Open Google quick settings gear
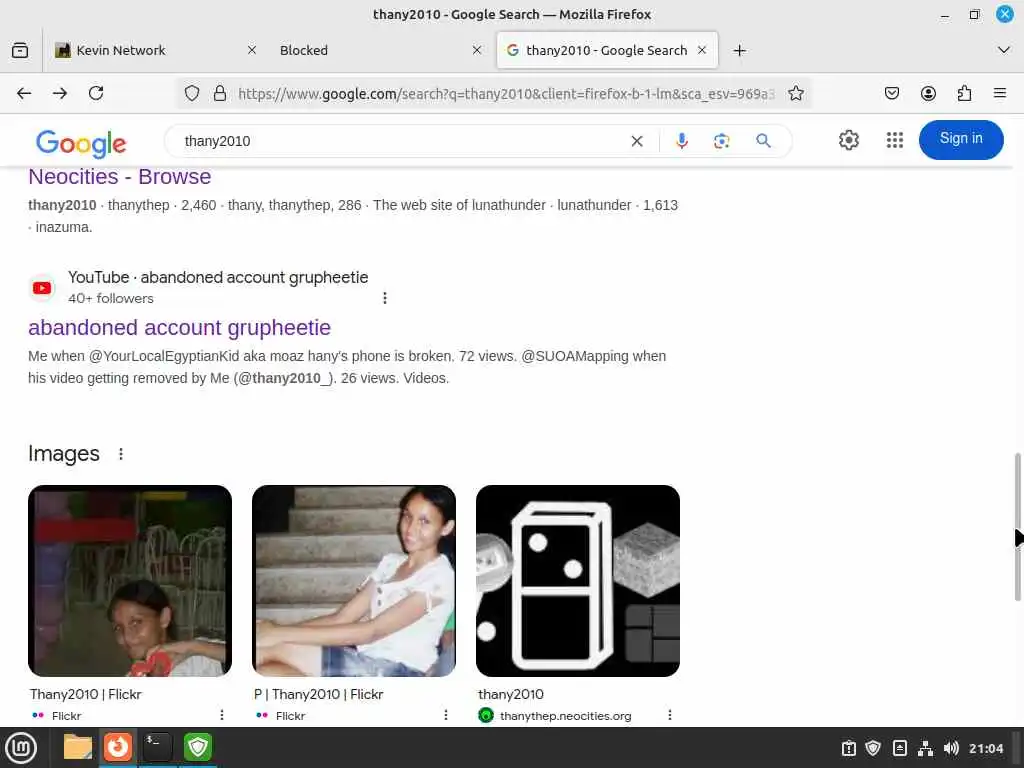1024x768 pixels. pos(848,140)
